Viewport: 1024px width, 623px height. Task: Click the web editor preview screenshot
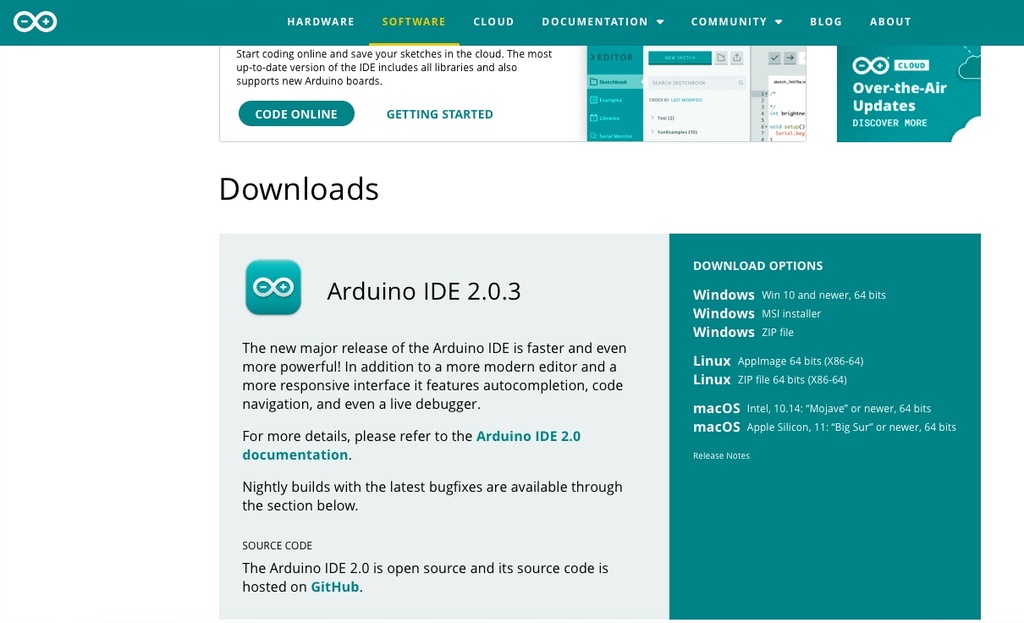click(x=696, y=93)
